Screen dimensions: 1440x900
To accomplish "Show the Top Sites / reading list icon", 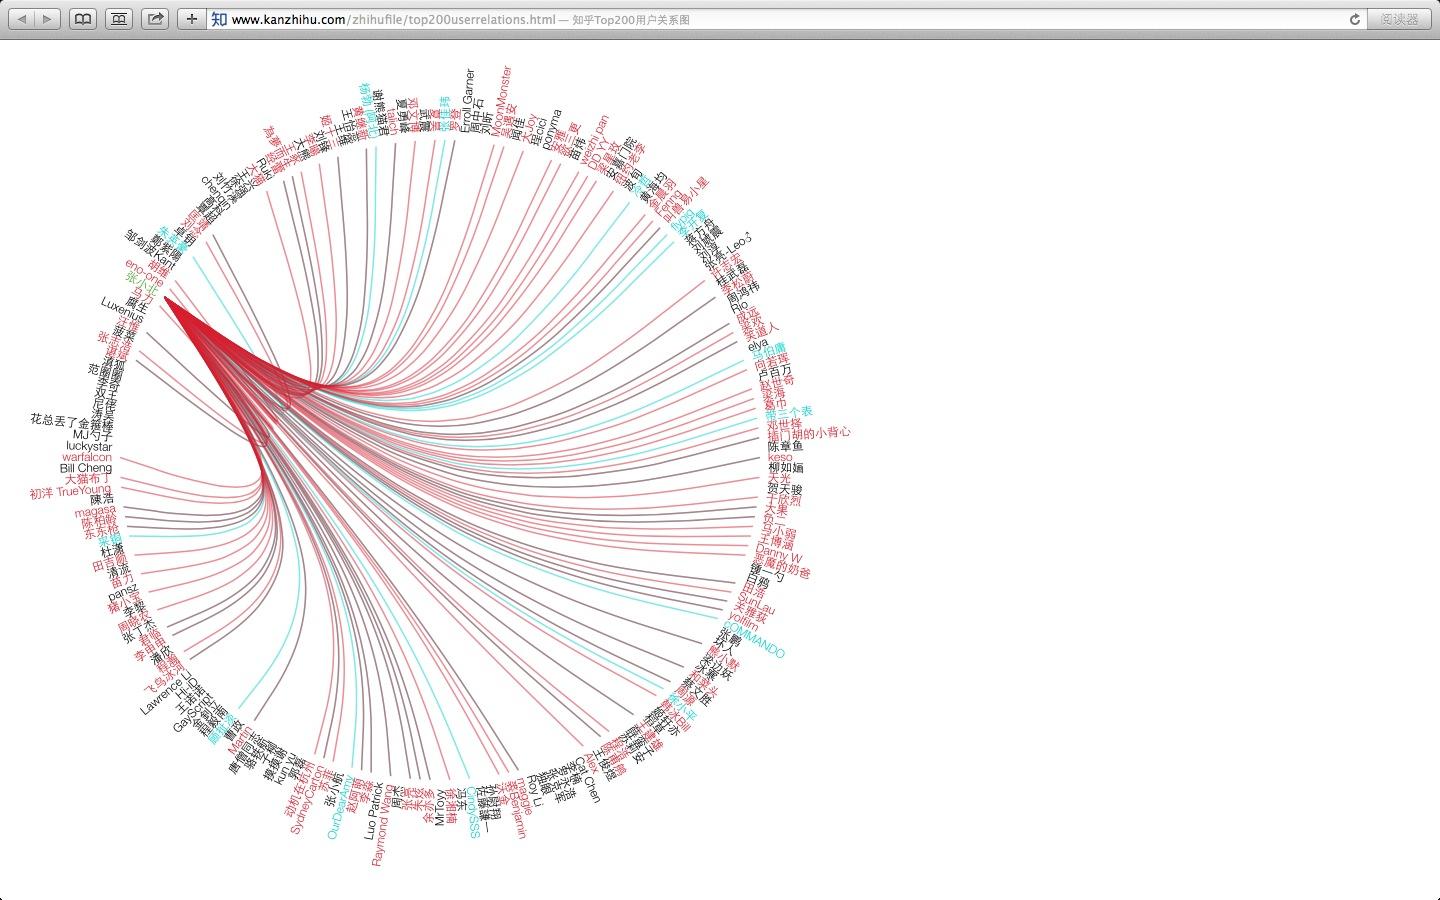I will pos(119,19).
